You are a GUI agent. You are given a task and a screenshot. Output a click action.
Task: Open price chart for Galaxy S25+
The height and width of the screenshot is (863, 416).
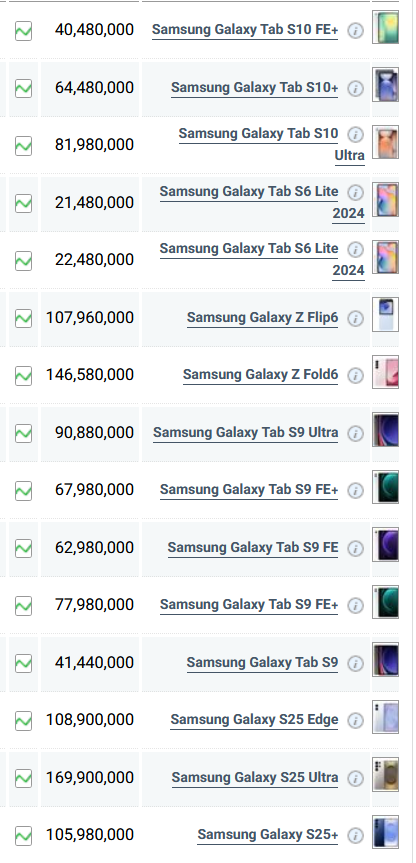pos(23,836)
